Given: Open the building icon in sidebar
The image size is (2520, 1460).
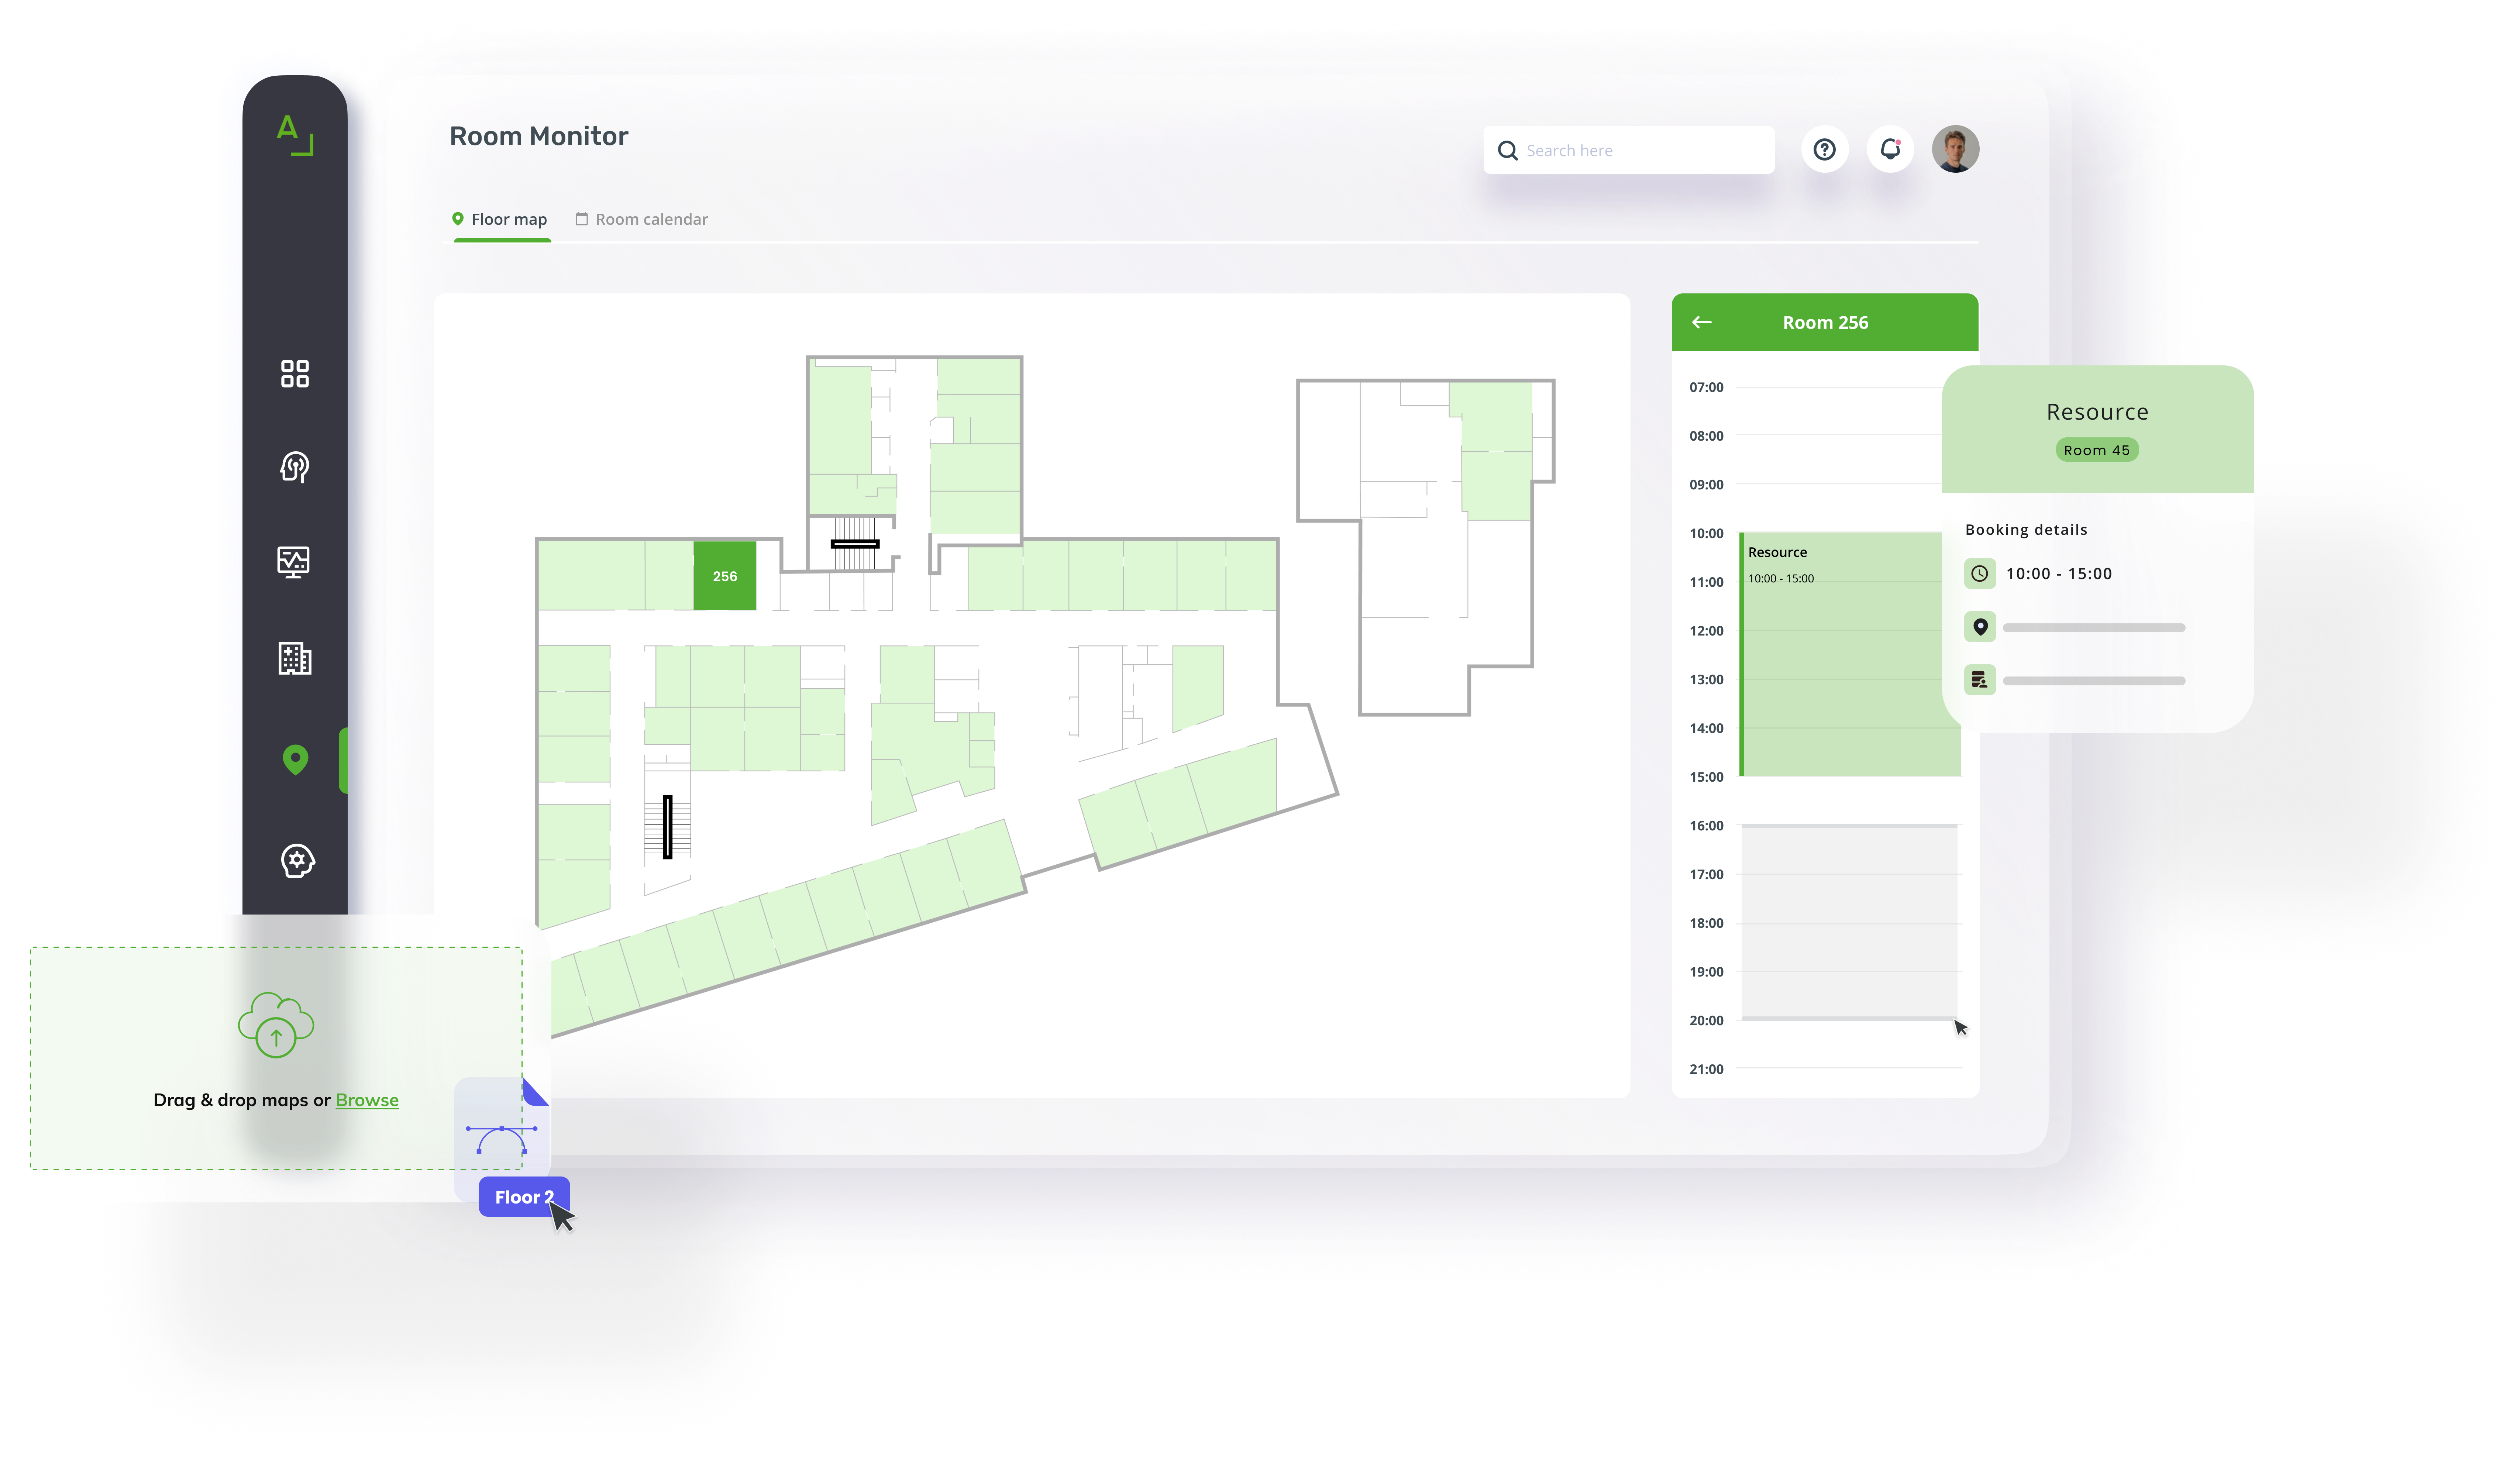Looking at the screenshot, I should tap(294, 658).
